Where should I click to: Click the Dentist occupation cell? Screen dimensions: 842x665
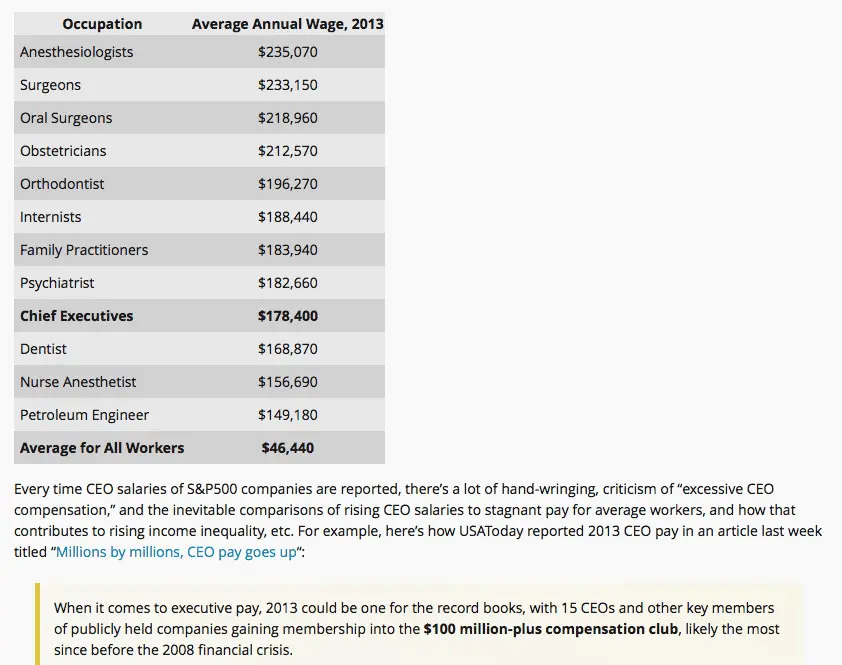[x=44, y=349]
